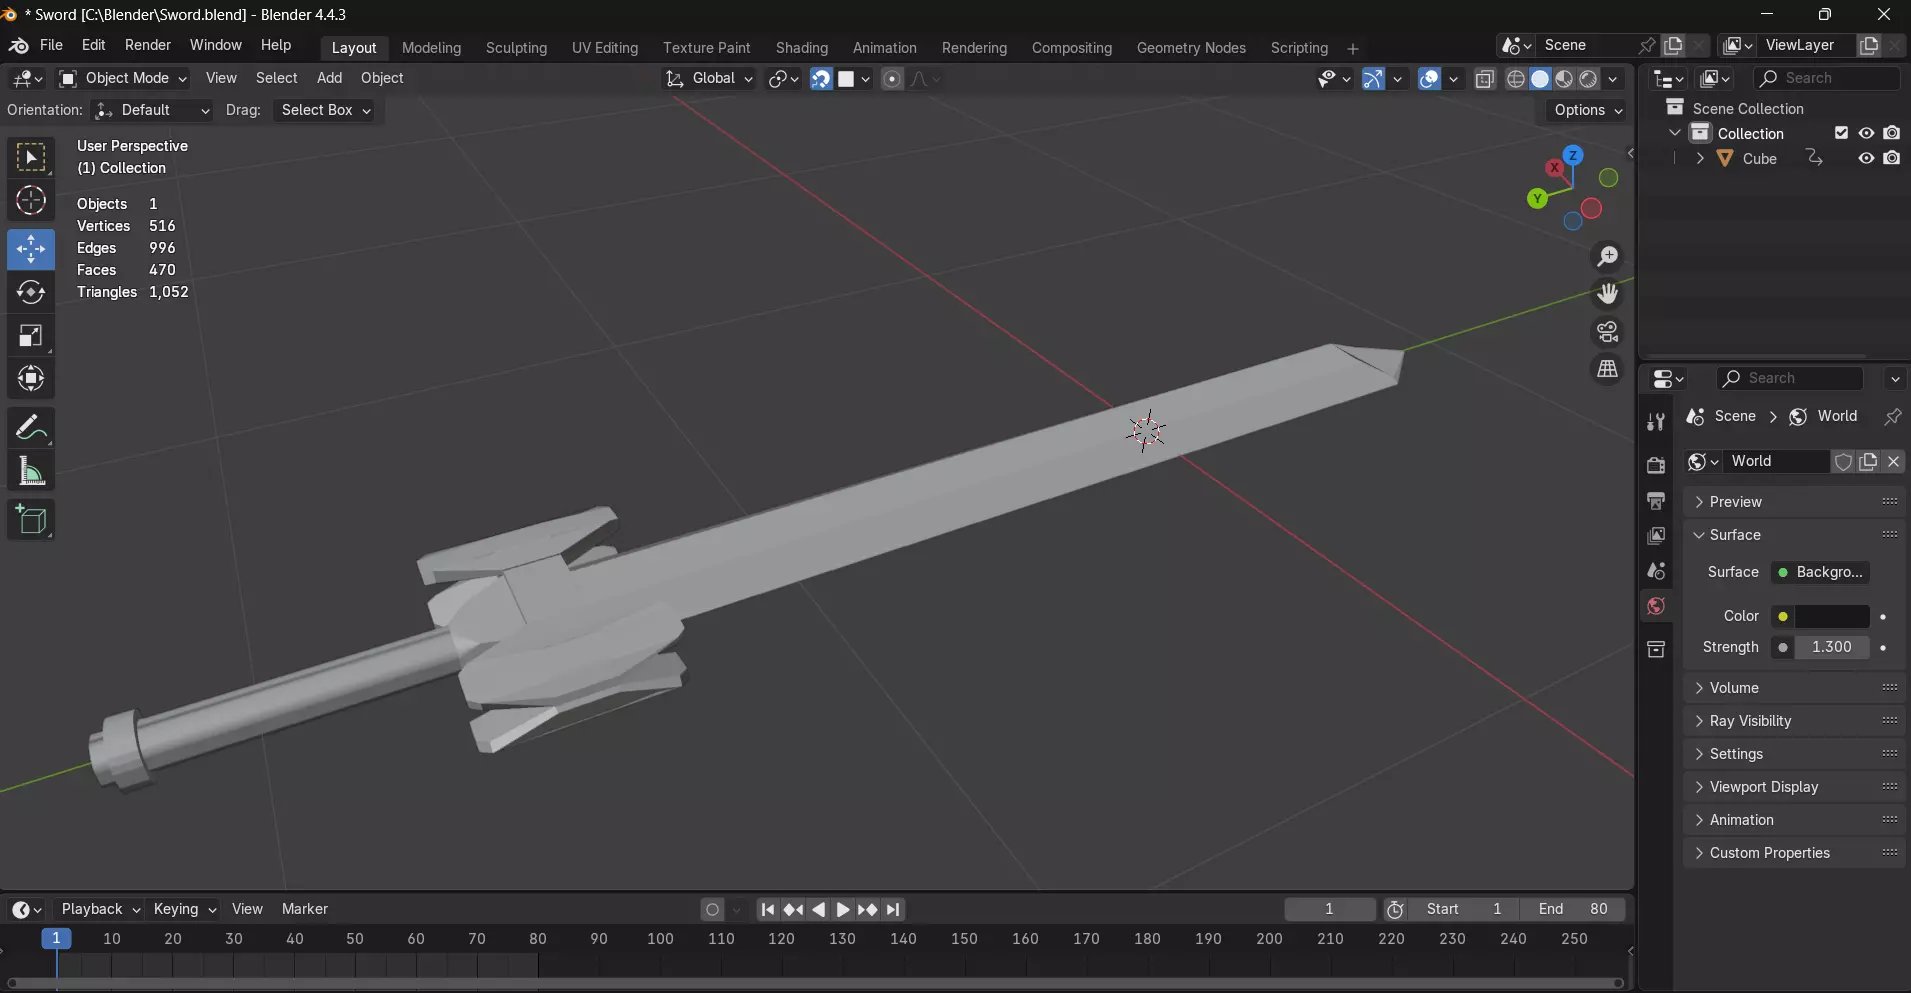
Task: Select the Cursor tool
Action: coord(31,201)
